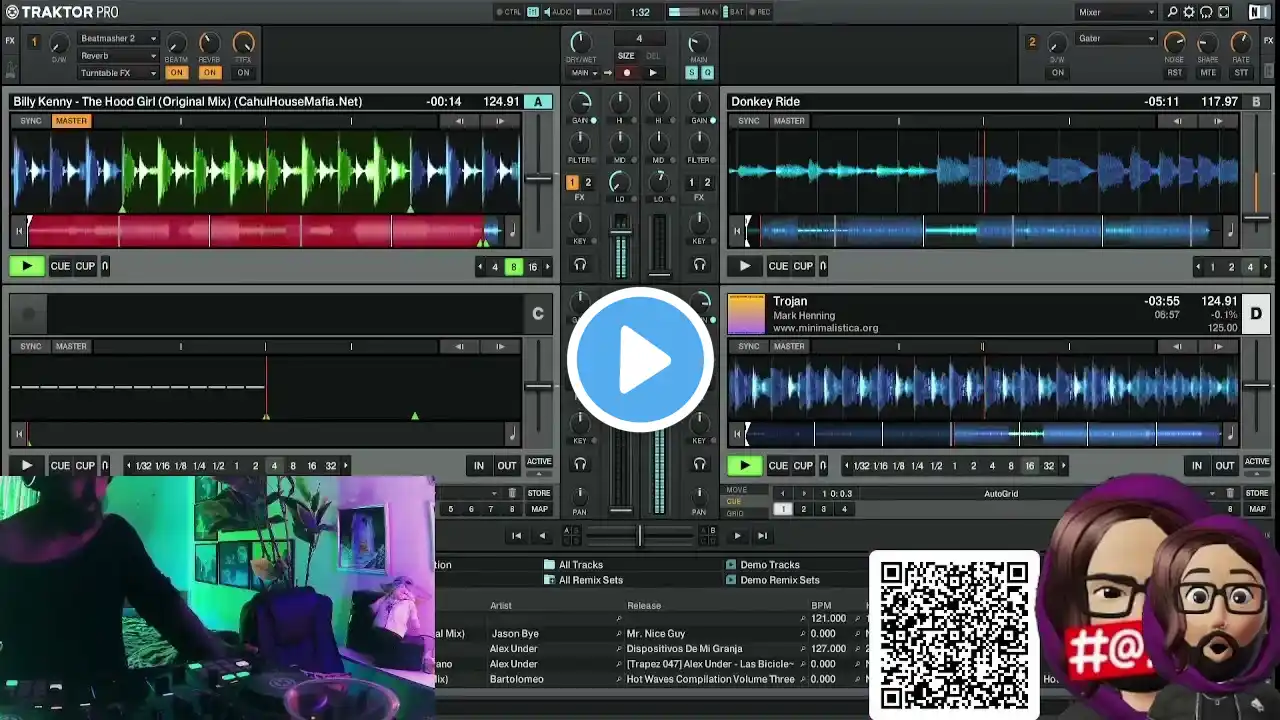Click the fullscreen layout icon in header

tap(1223, 12)
